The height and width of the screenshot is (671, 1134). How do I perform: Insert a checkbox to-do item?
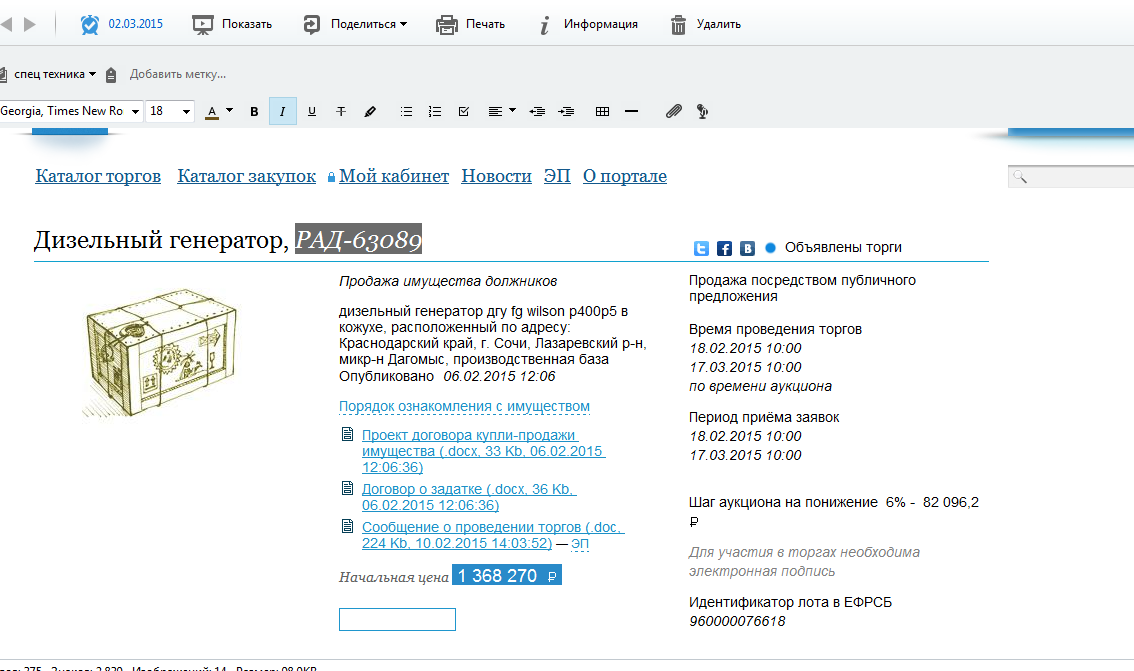coord(463,112)
